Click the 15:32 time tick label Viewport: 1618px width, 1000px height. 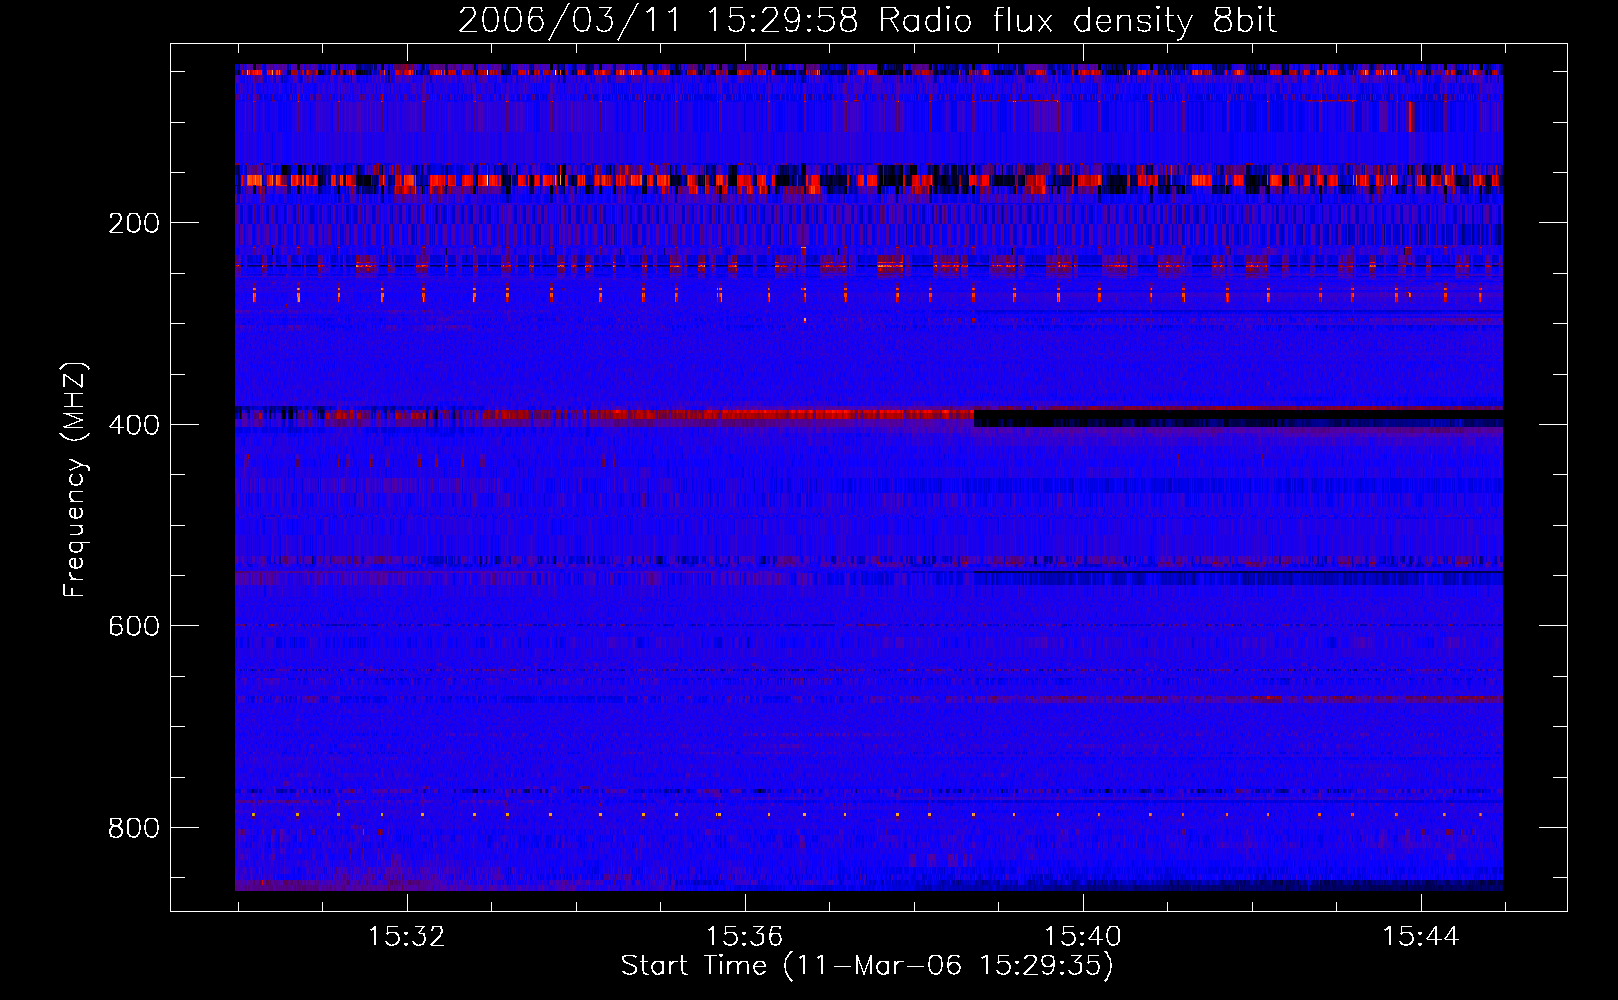click(406, 937)
